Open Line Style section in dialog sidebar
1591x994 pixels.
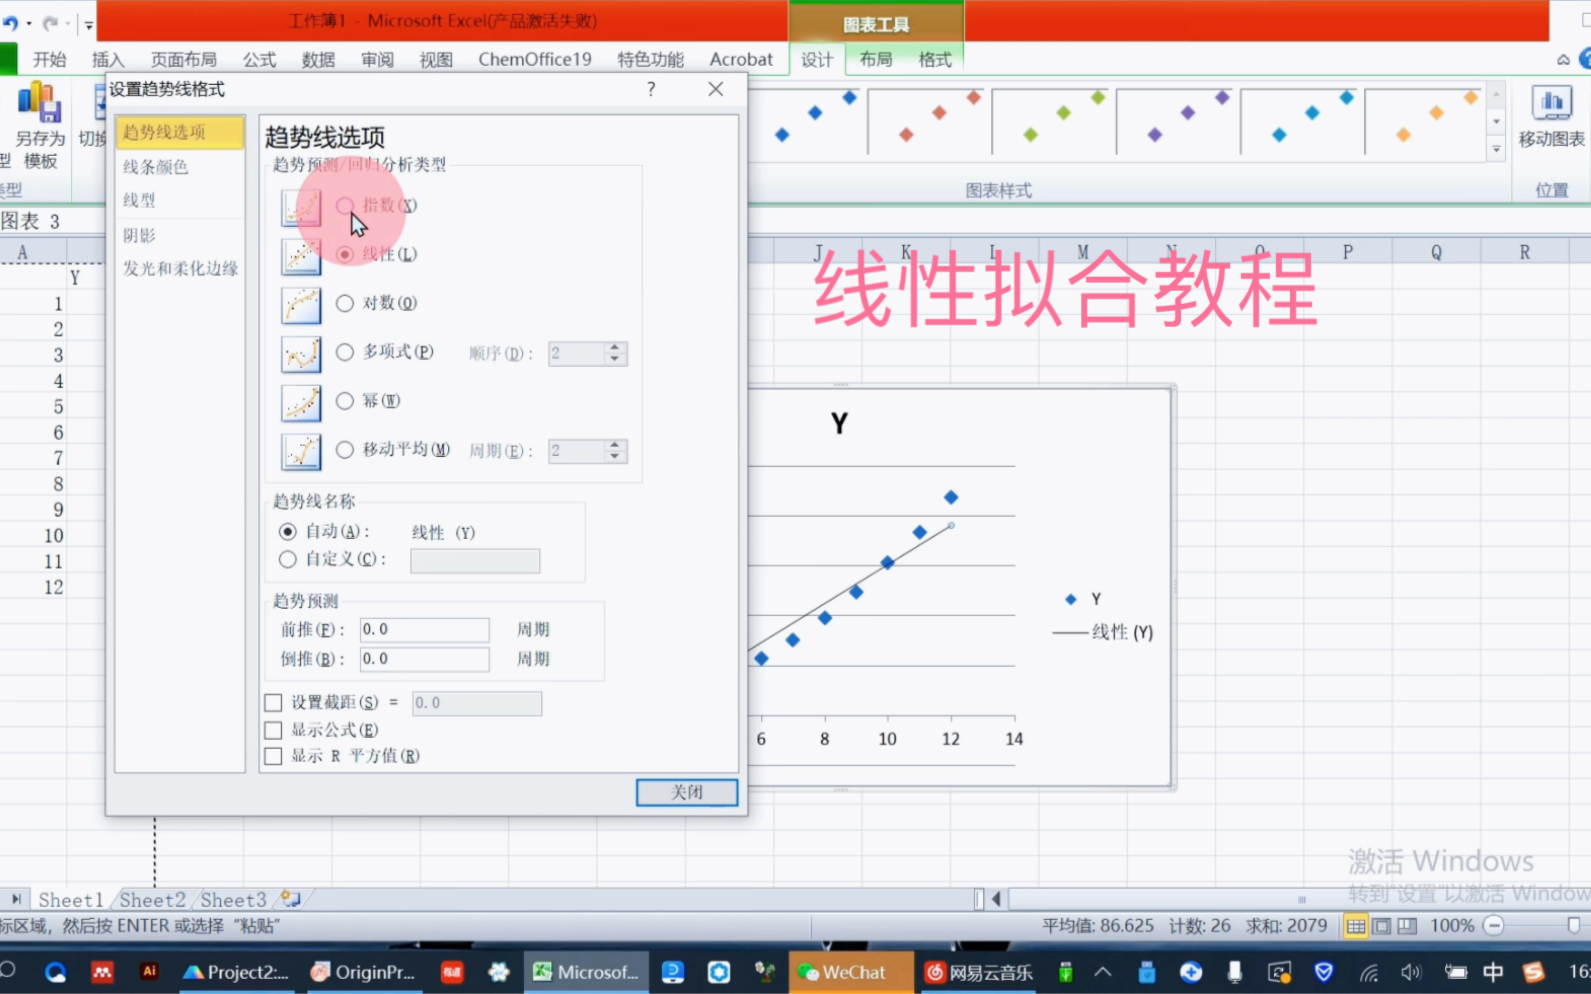[180, 201]
